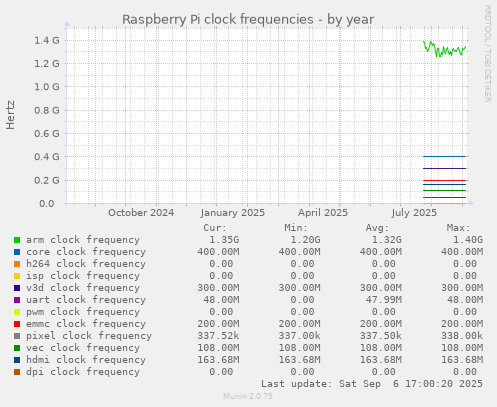Viewport: 497px width, 407px height.
Task: Click the brown dpi clock legend swatch
Action: 17,372
